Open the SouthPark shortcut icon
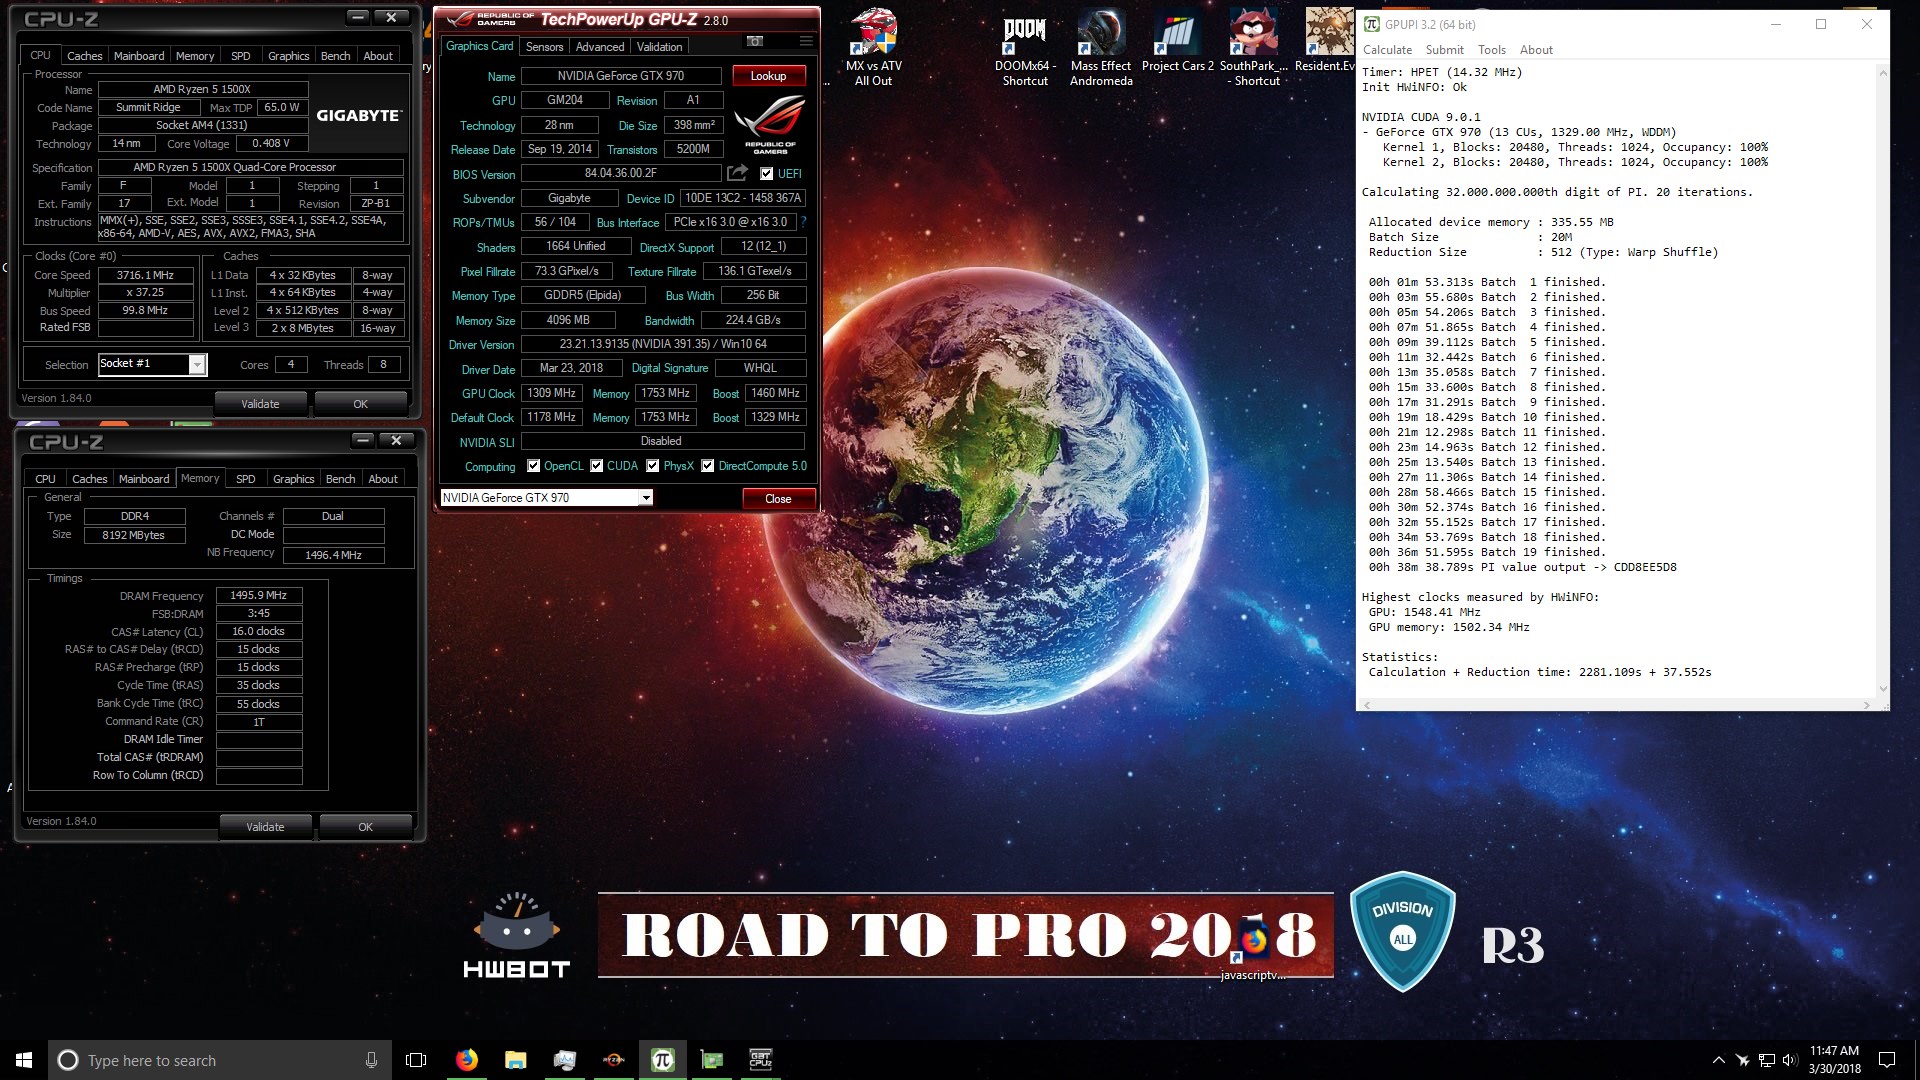 tap(1254, 48)
